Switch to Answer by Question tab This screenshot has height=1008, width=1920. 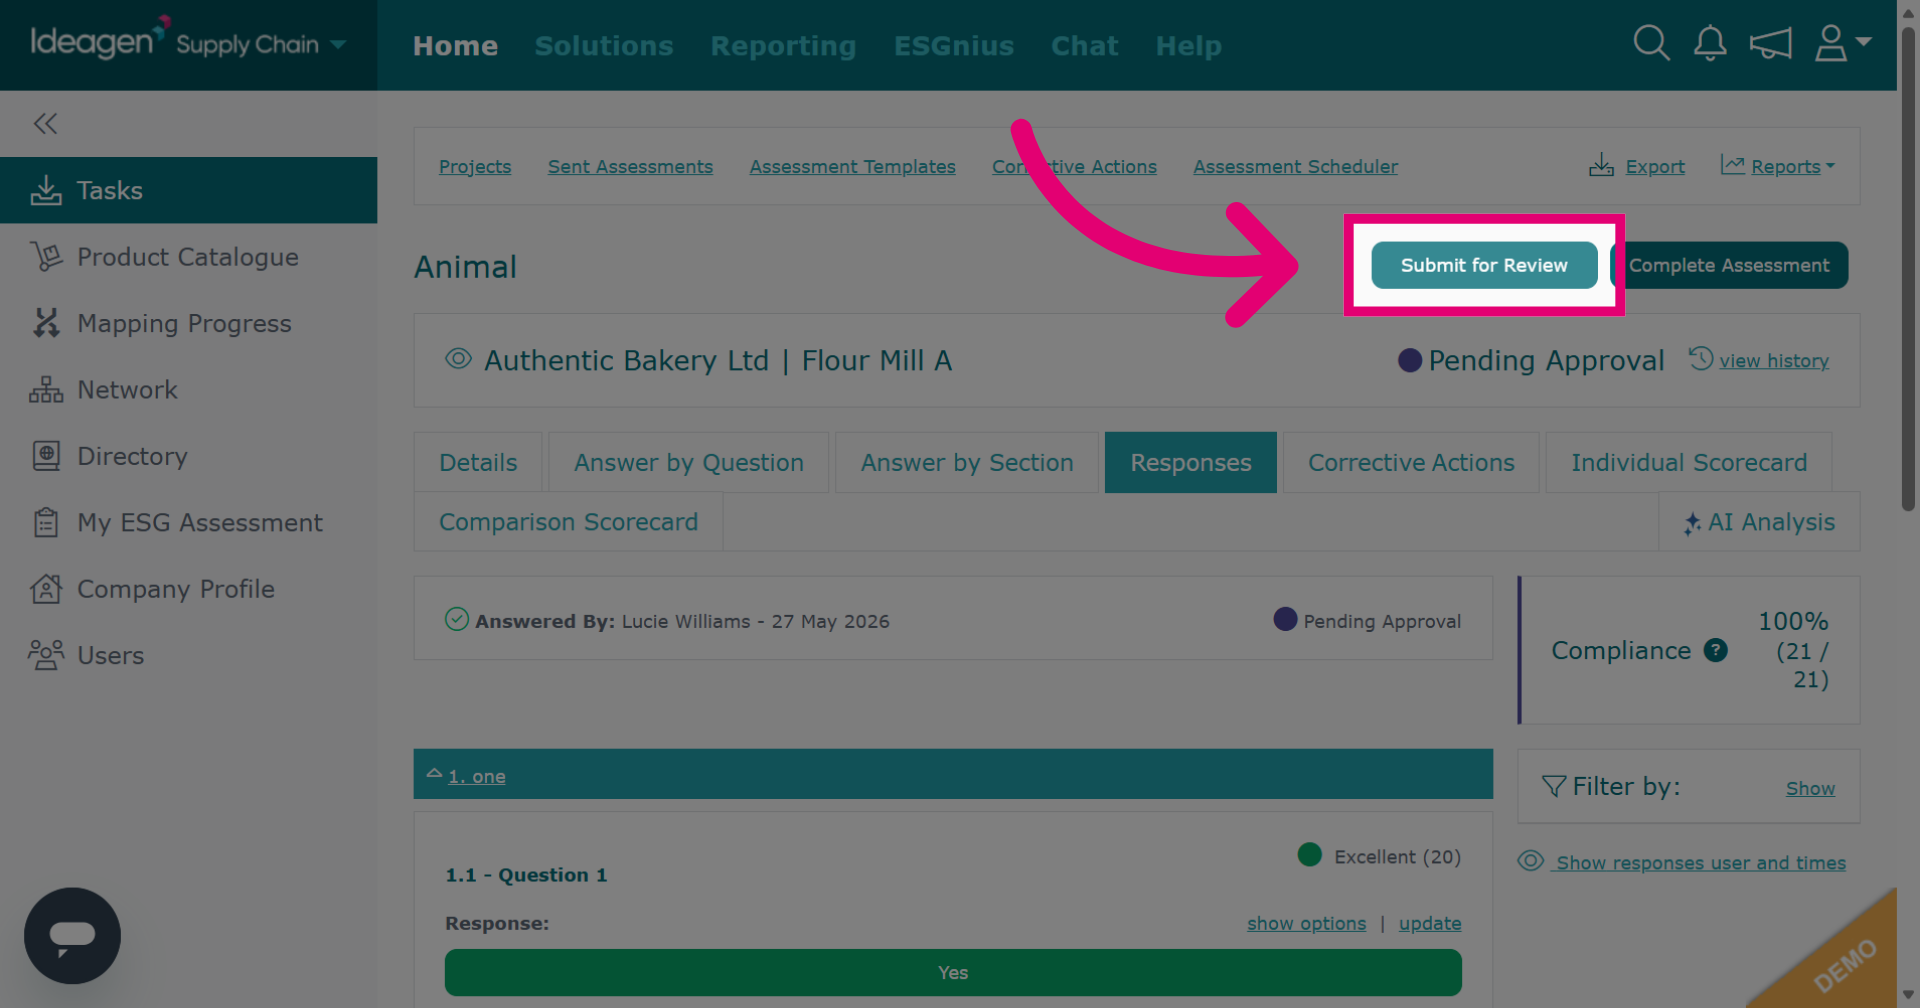point(689,463)
